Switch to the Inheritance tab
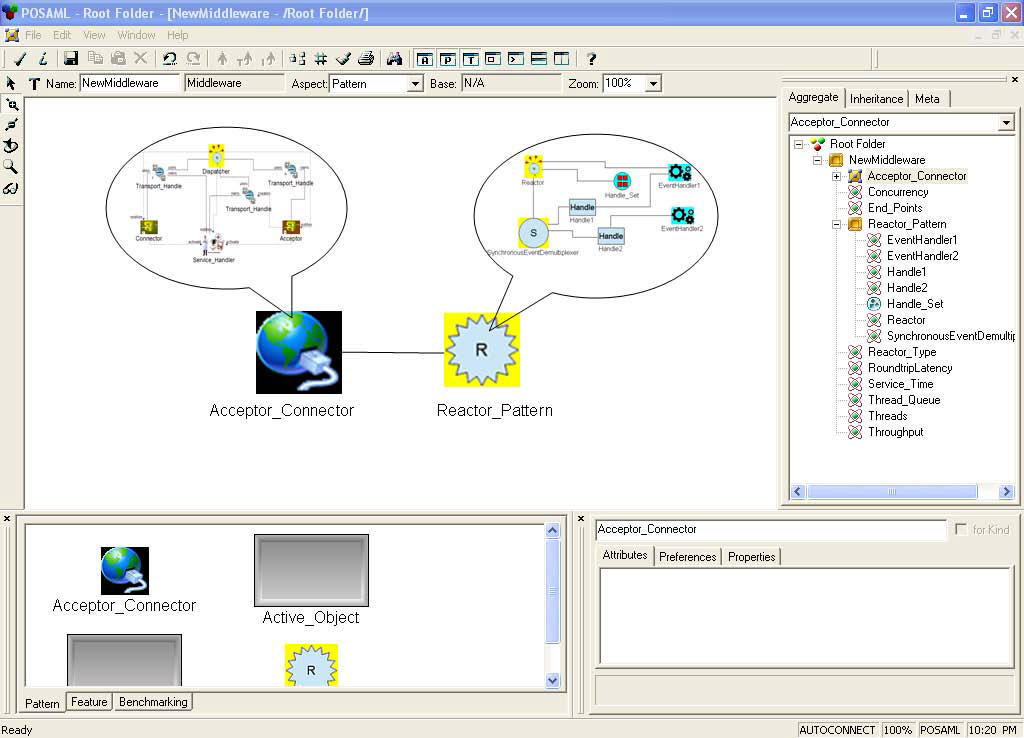This screenshot has height=738, width=1024. [x=876, y=99]
